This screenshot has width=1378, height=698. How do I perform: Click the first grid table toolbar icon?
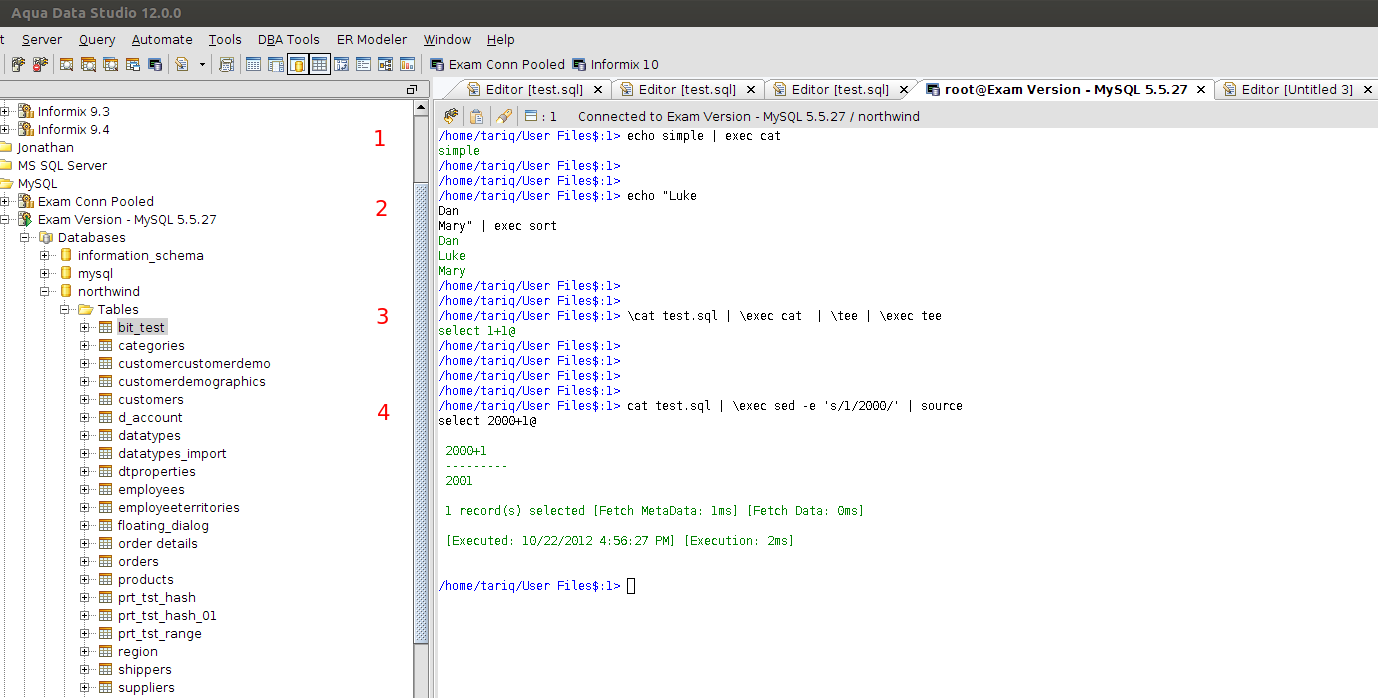tap(253, 64)
